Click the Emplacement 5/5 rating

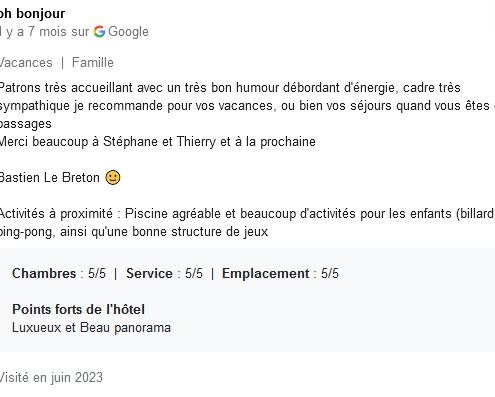click(x=280, y=274)
